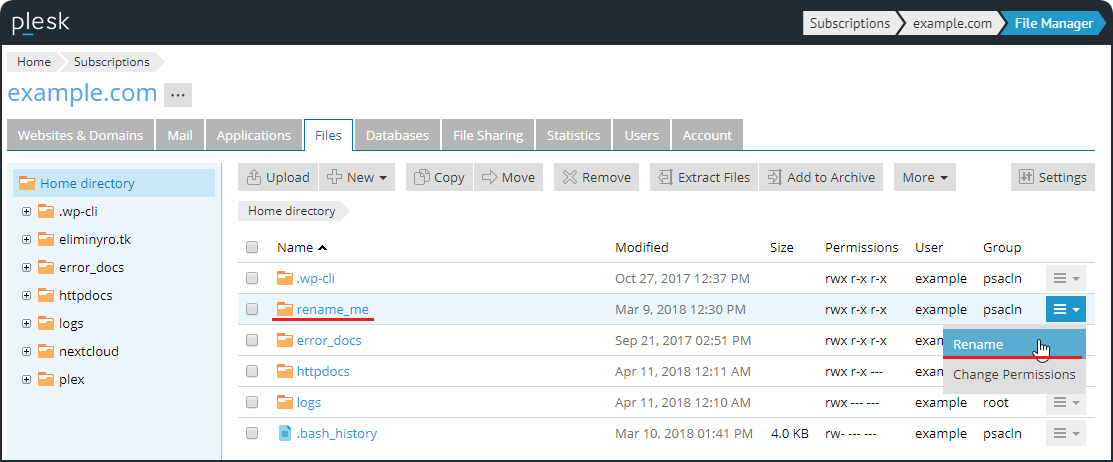Click the Upload icon in the toolbar
Image resolution: width=1113 pixels, height=462 pixels.
pos(254,177)
